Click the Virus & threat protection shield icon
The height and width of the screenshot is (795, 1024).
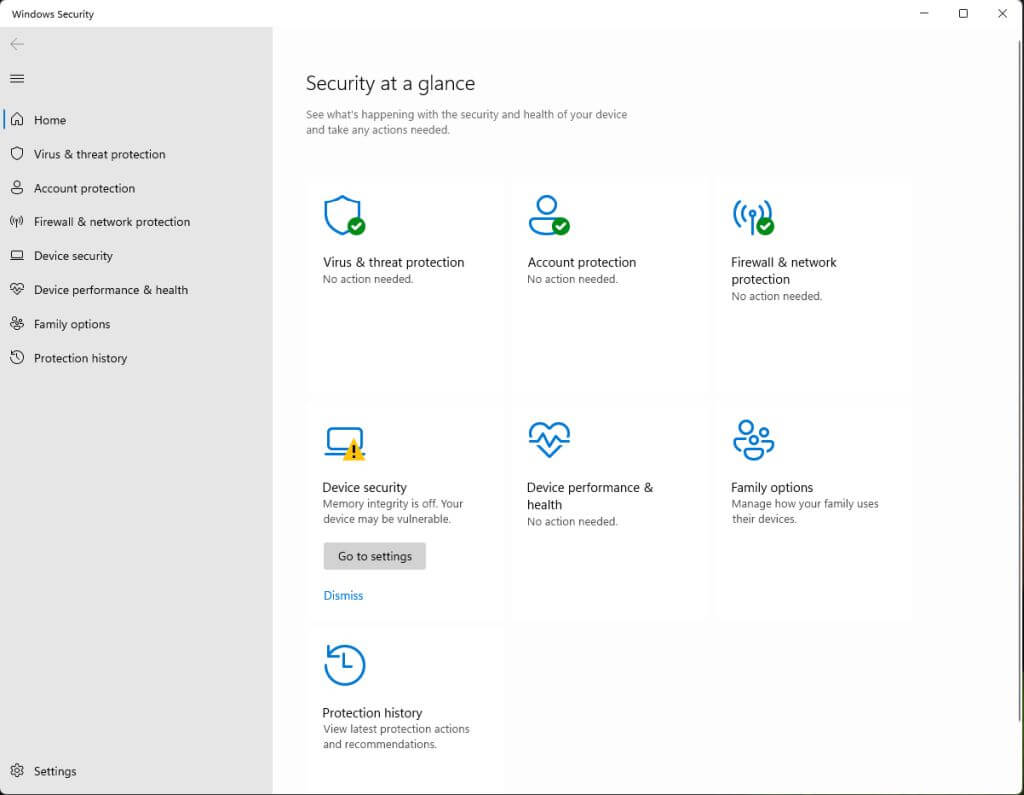pyautogui.click(x=343, y=215)
